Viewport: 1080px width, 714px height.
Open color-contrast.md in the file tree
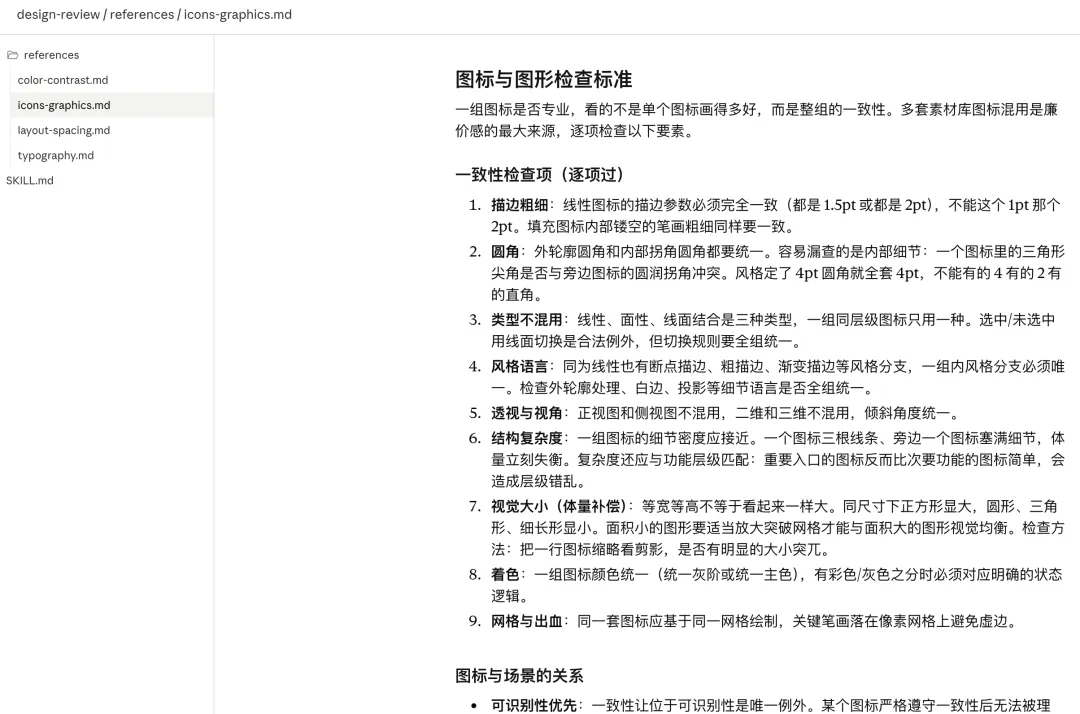pyautogui.click(x=63, y=80)
